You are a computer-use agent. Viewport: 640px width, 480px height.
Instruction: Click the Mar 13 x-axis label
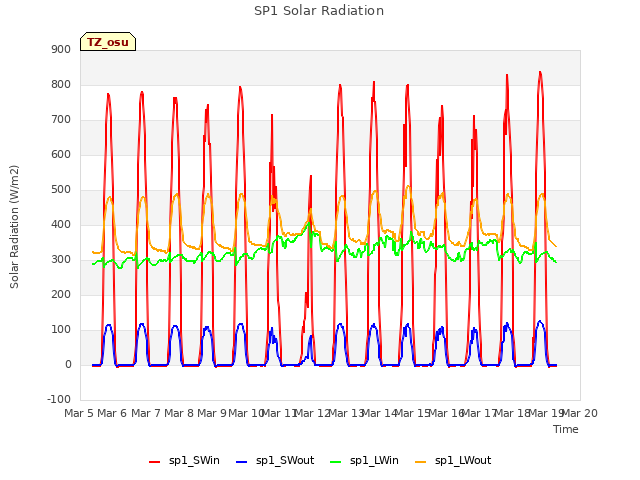click(x=346, y=413)
